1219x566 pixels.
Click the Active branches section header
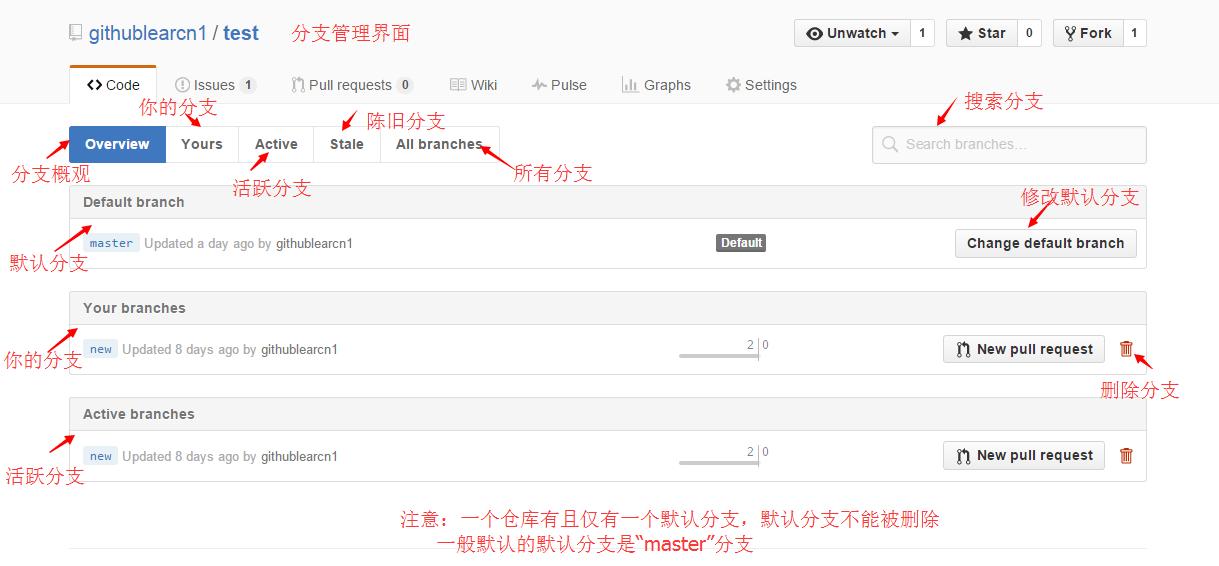click(x=608, y=414)
